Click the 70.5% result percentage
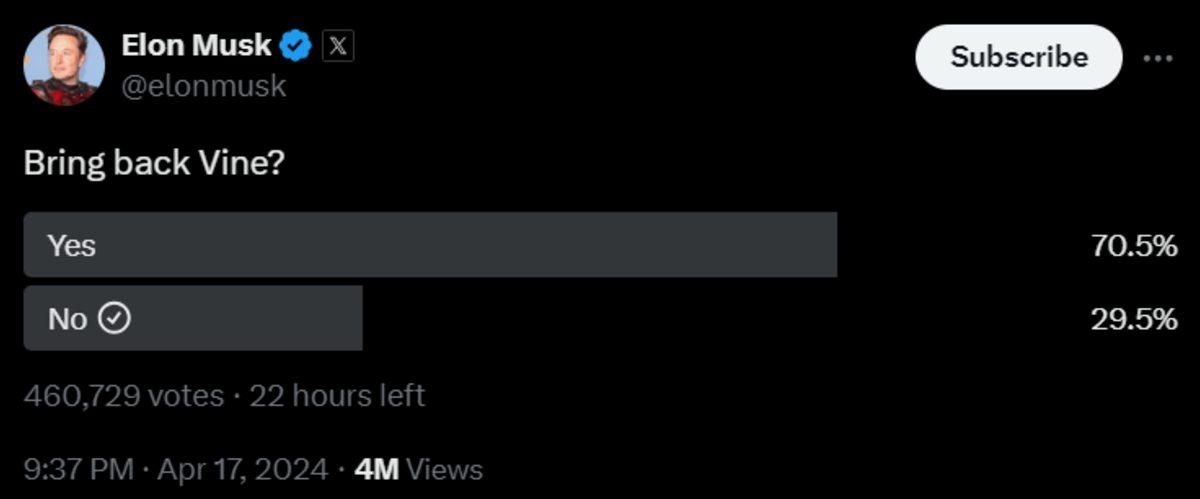The image size is (1200, 499). [1133, 246]
